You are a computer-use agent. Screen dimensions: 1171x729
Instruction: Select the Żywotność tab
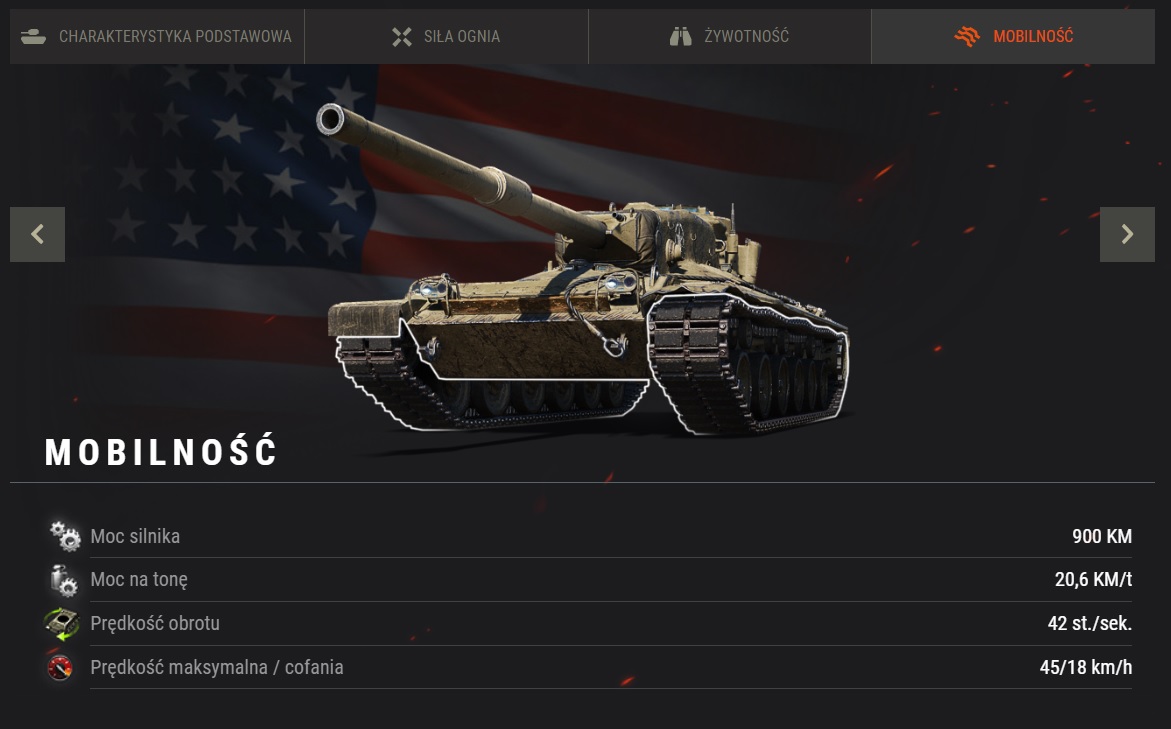click(x=730, y=36)
